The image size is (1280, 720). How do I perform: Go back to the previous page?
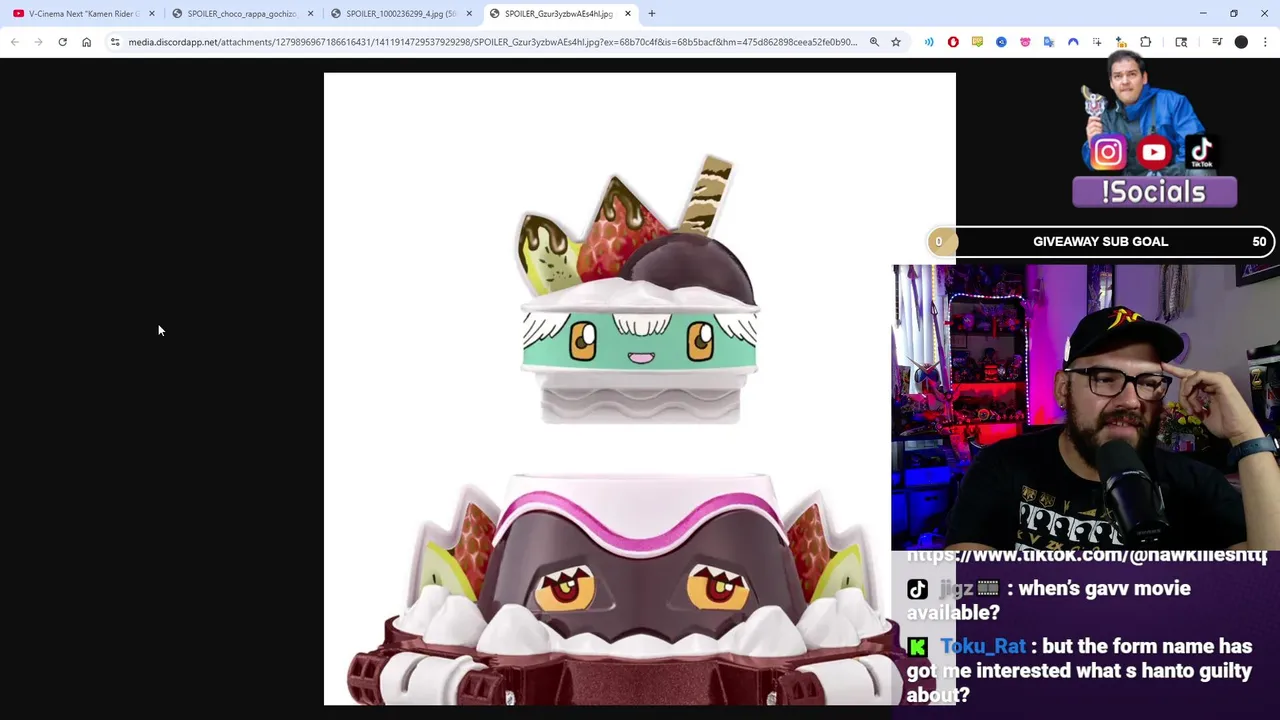(14, 42)
